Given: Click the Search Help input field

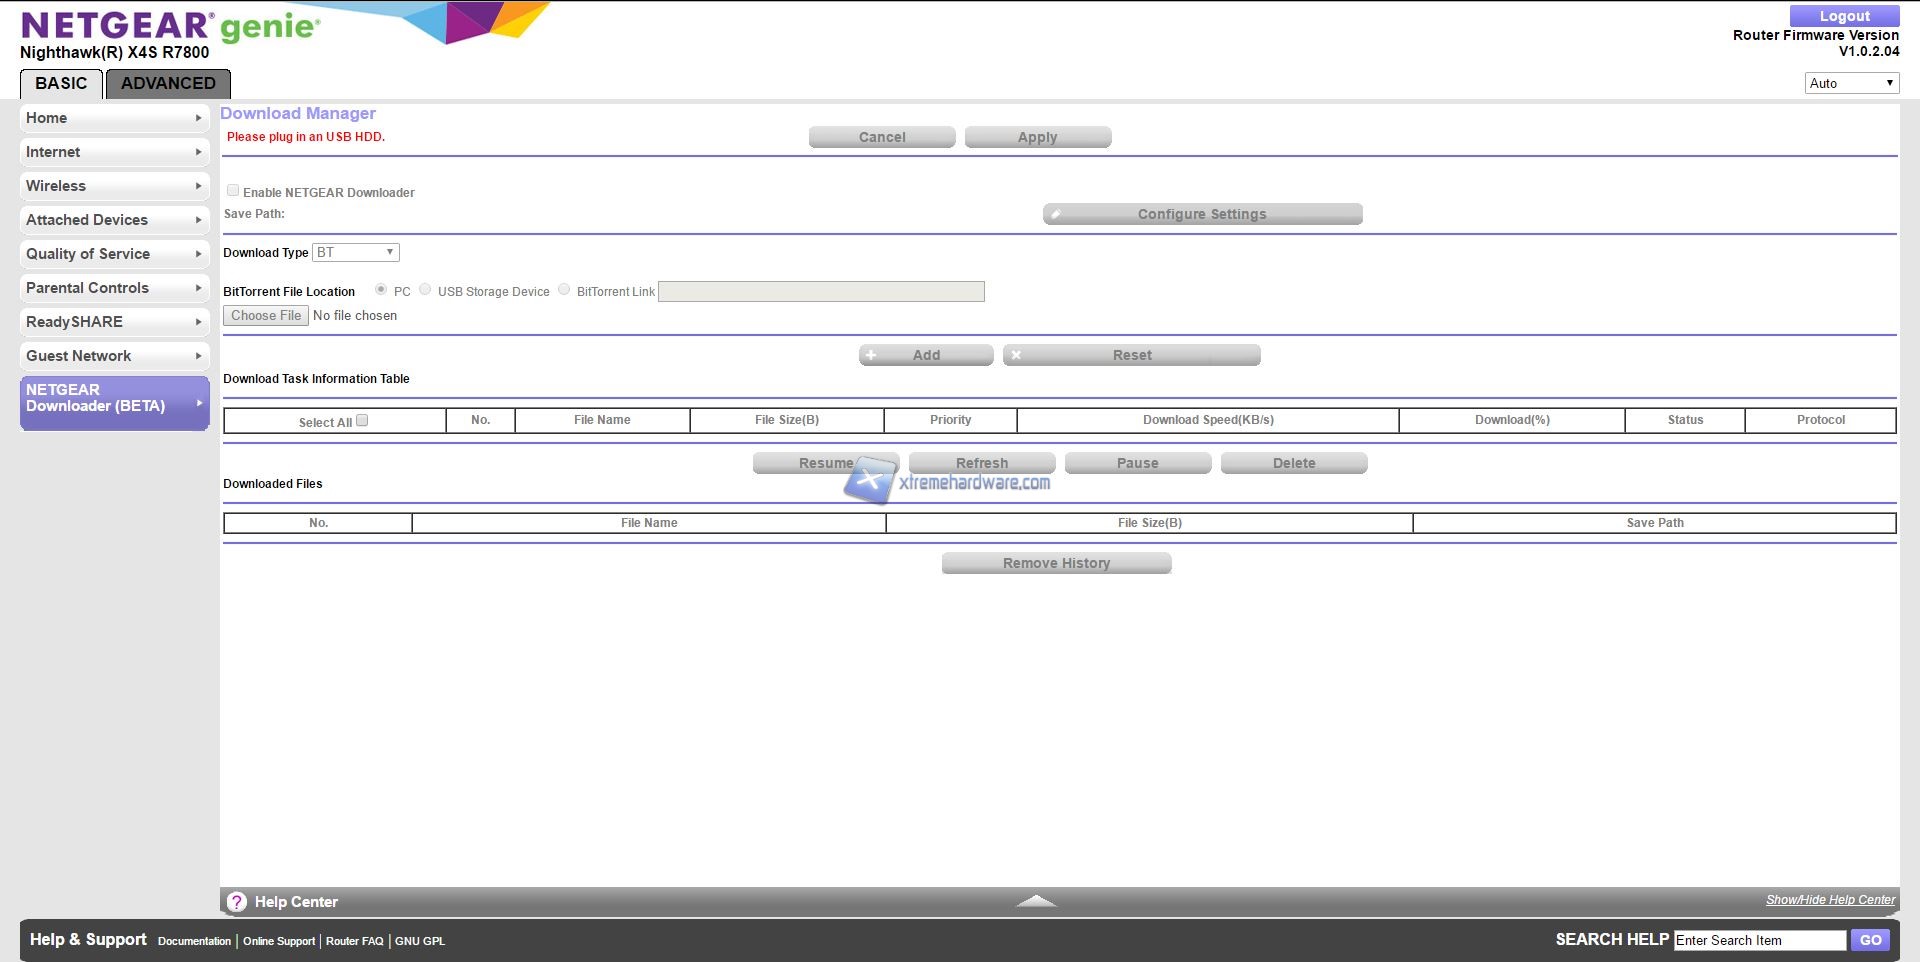Looking at the screenshot, I should [1759, 940].
